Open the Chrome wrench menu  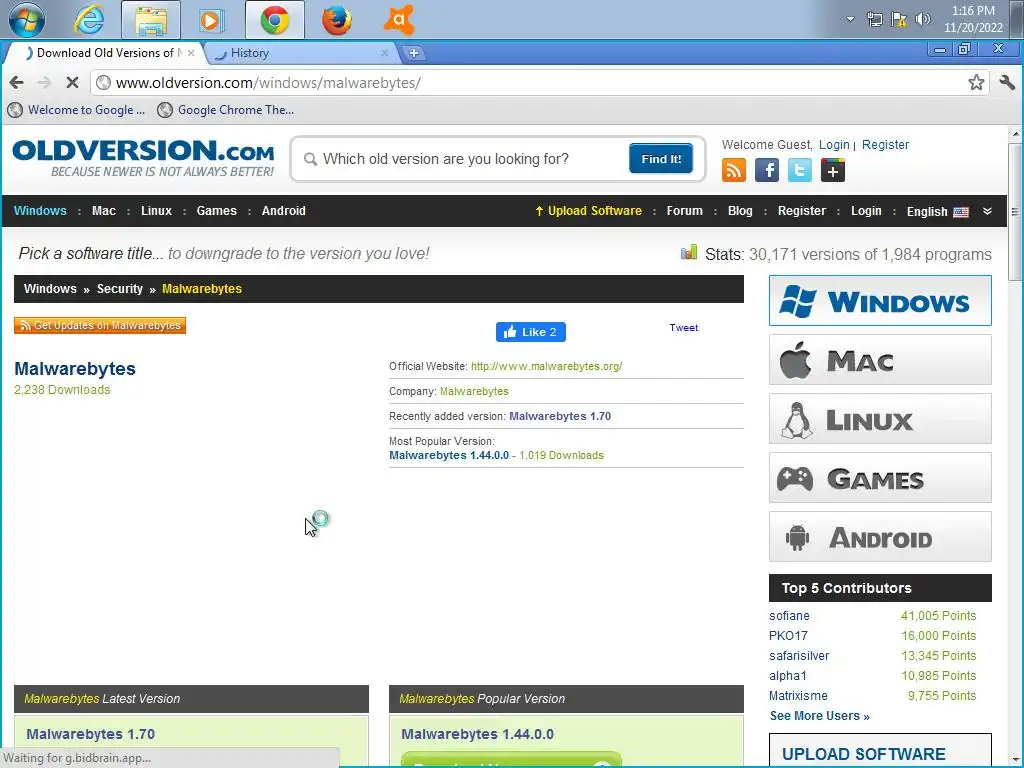pos(1007,82)
